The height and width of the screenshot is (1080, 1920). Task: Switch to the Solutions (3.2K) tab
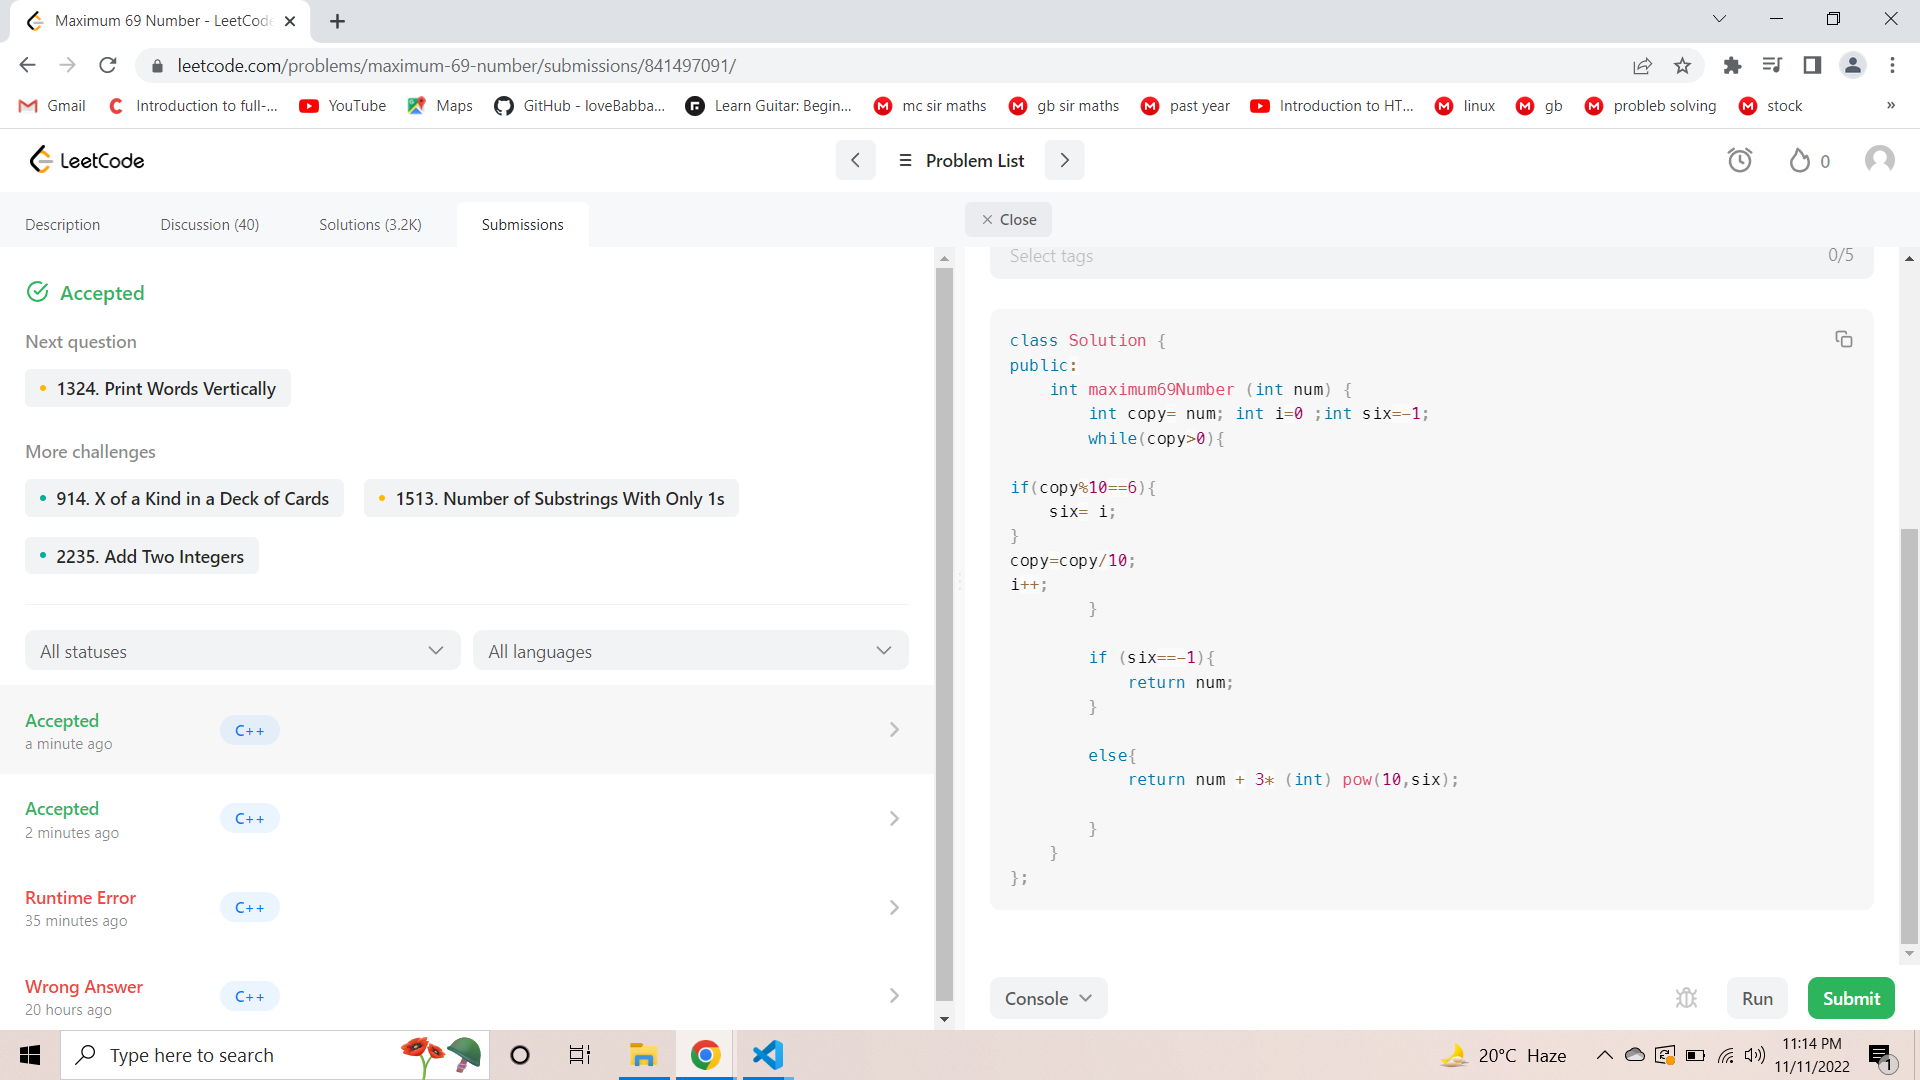coord(370,224)
